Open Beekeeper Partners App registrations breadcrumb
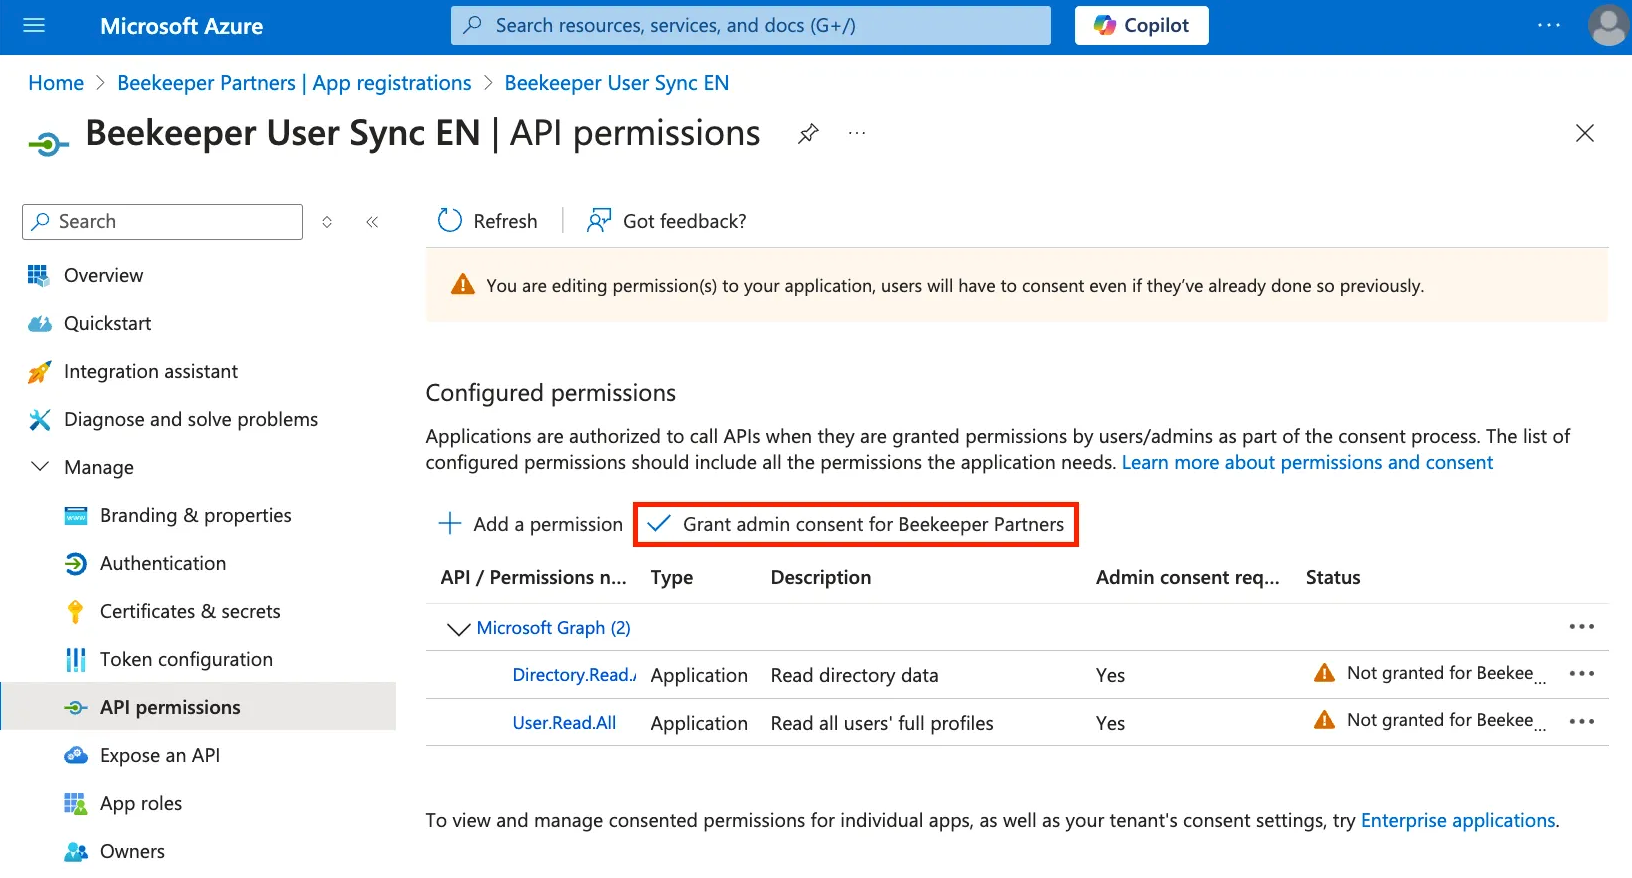Viewport: 1632px width, 878px height. (294, 83)
